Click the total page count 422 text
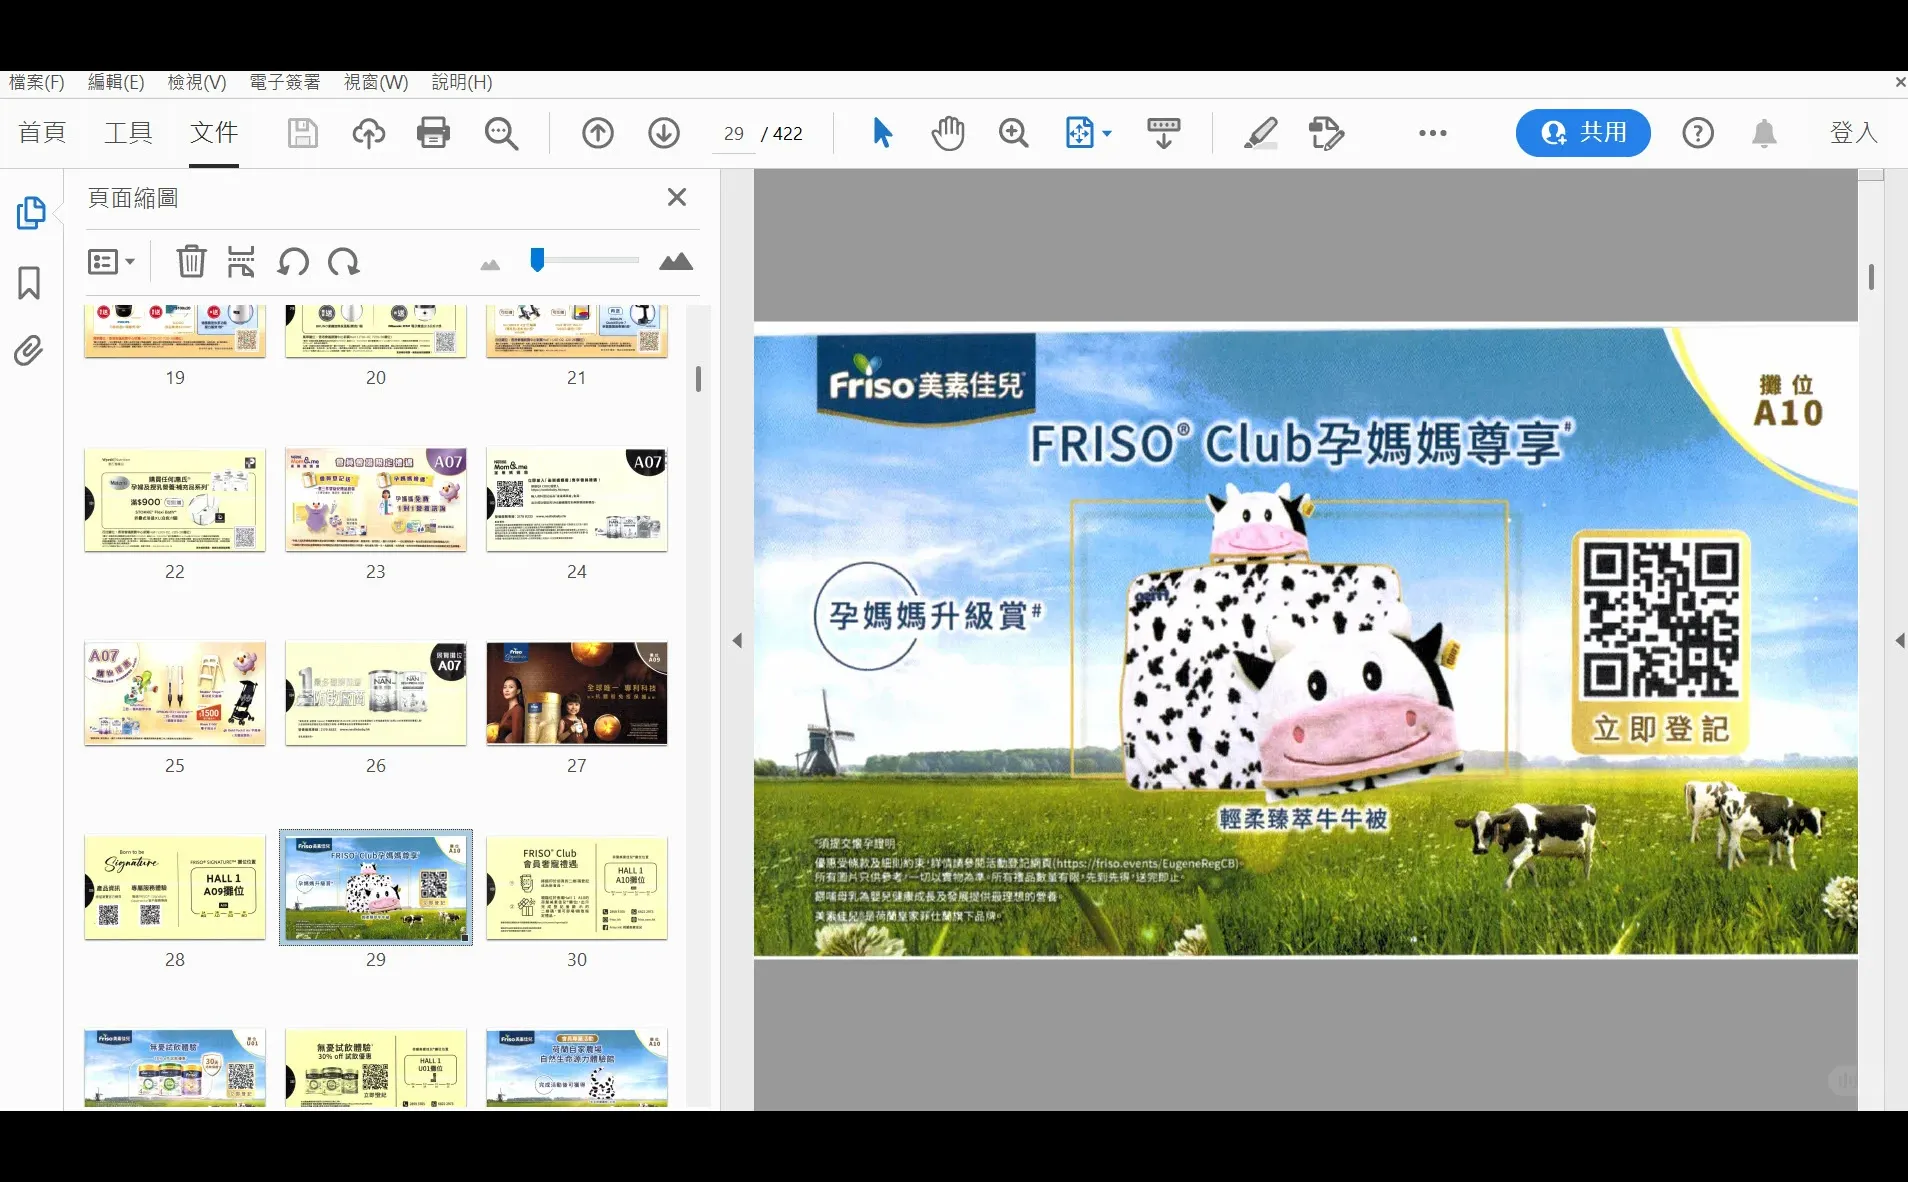 coord(788,134)
